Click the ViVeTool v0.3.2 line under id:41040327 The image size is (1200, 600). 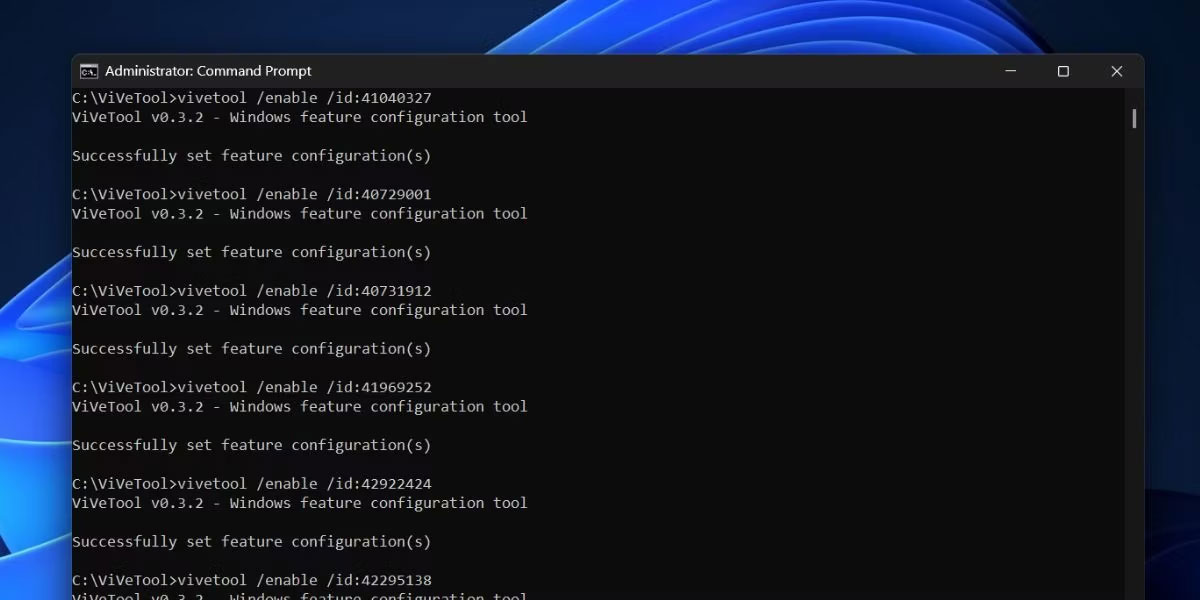tap(300, 117)
